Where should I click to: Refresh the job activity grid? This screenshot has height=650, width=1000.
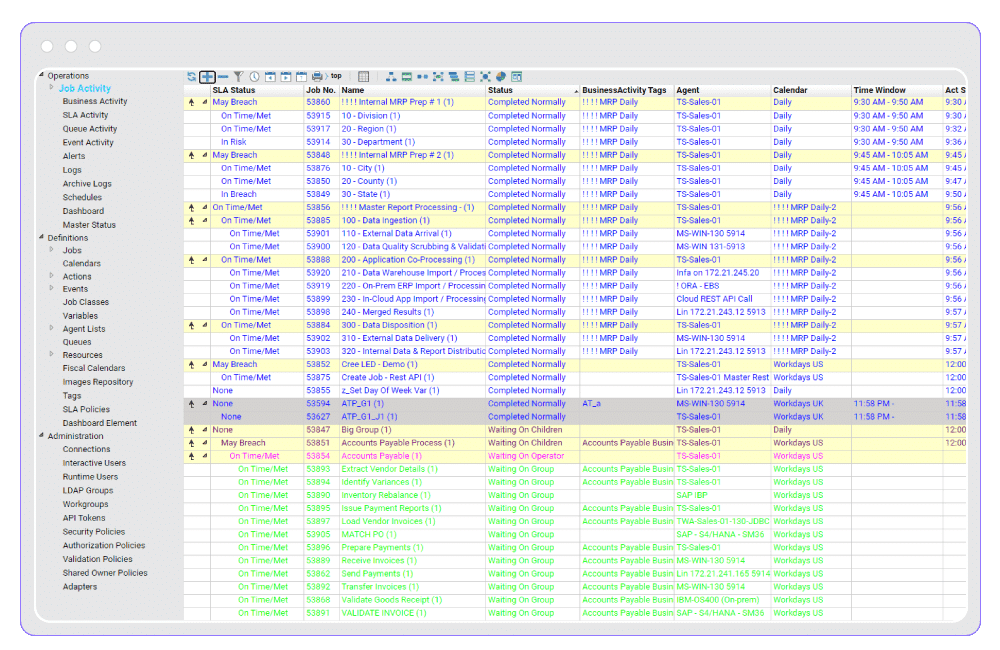(x=193, y=76)
